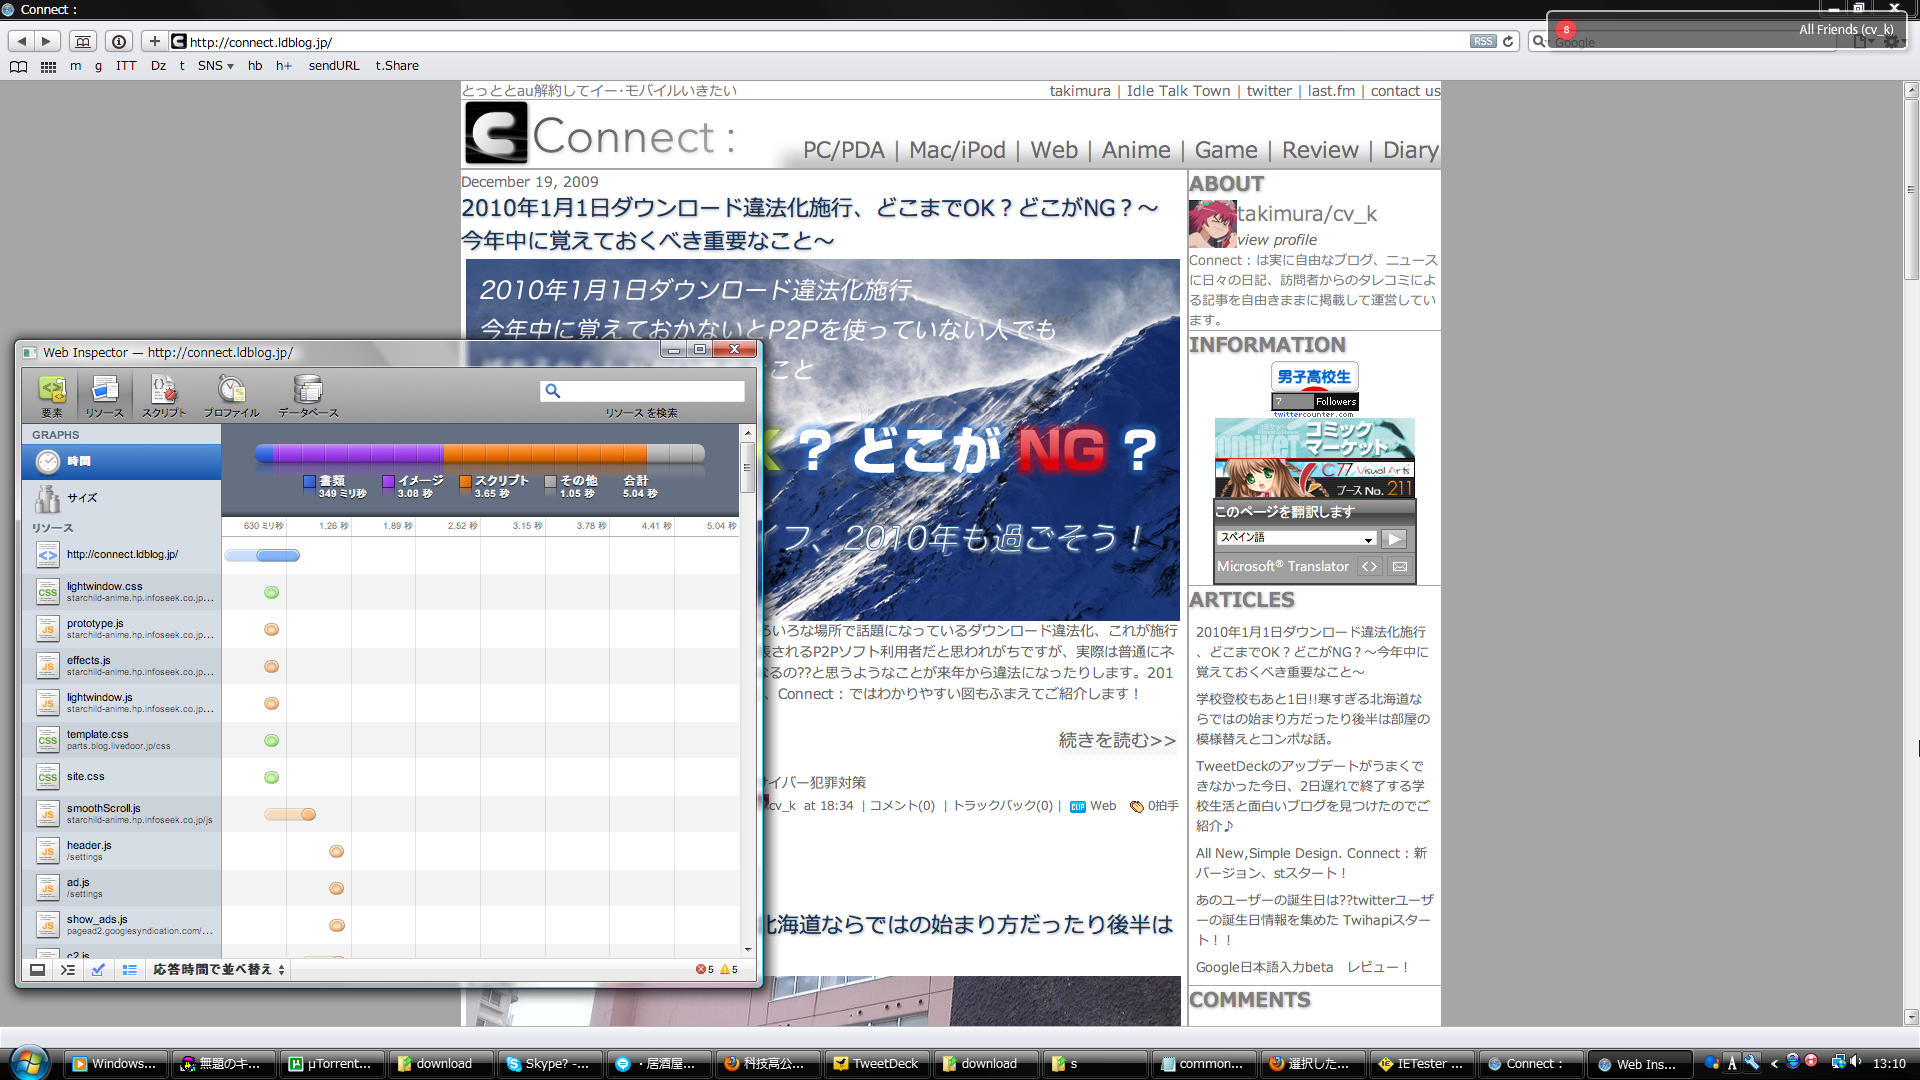Select the ad.js resource row
Screen dimensions: 1920x1080
coord(121,888)
